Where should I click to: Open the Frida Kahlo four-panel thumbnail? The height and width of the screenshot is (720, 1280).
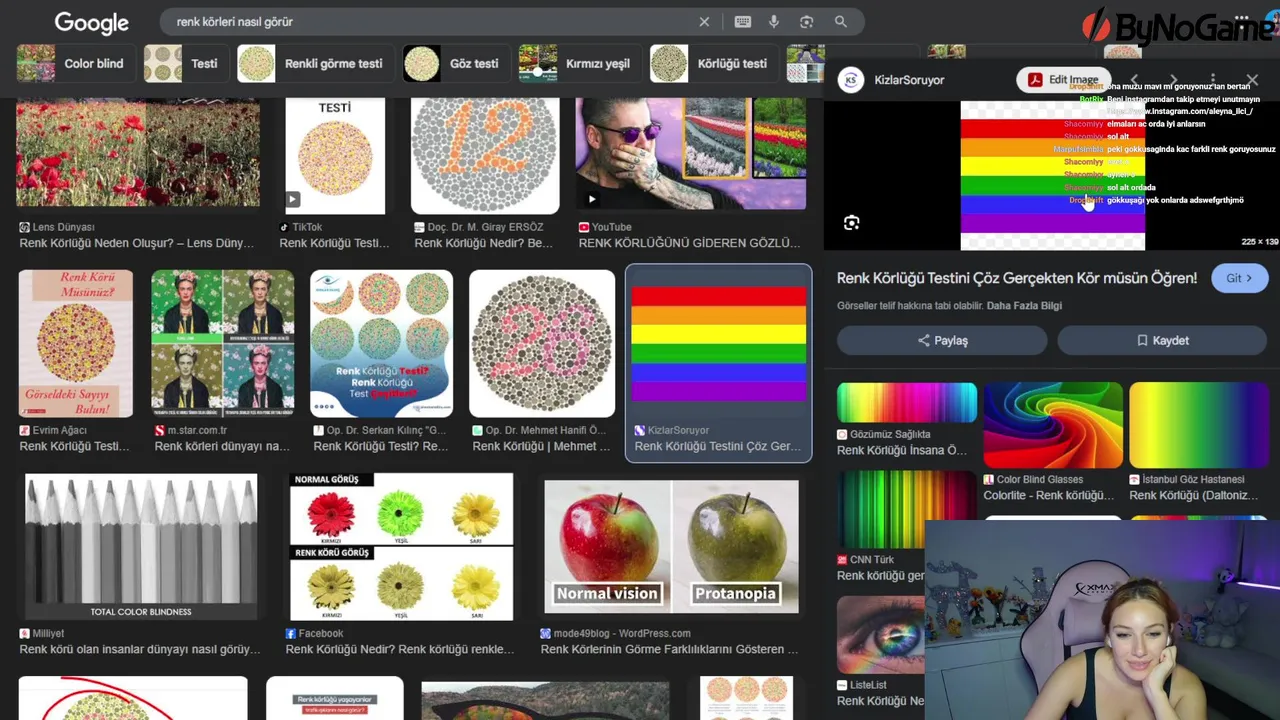tap(223, 343)
